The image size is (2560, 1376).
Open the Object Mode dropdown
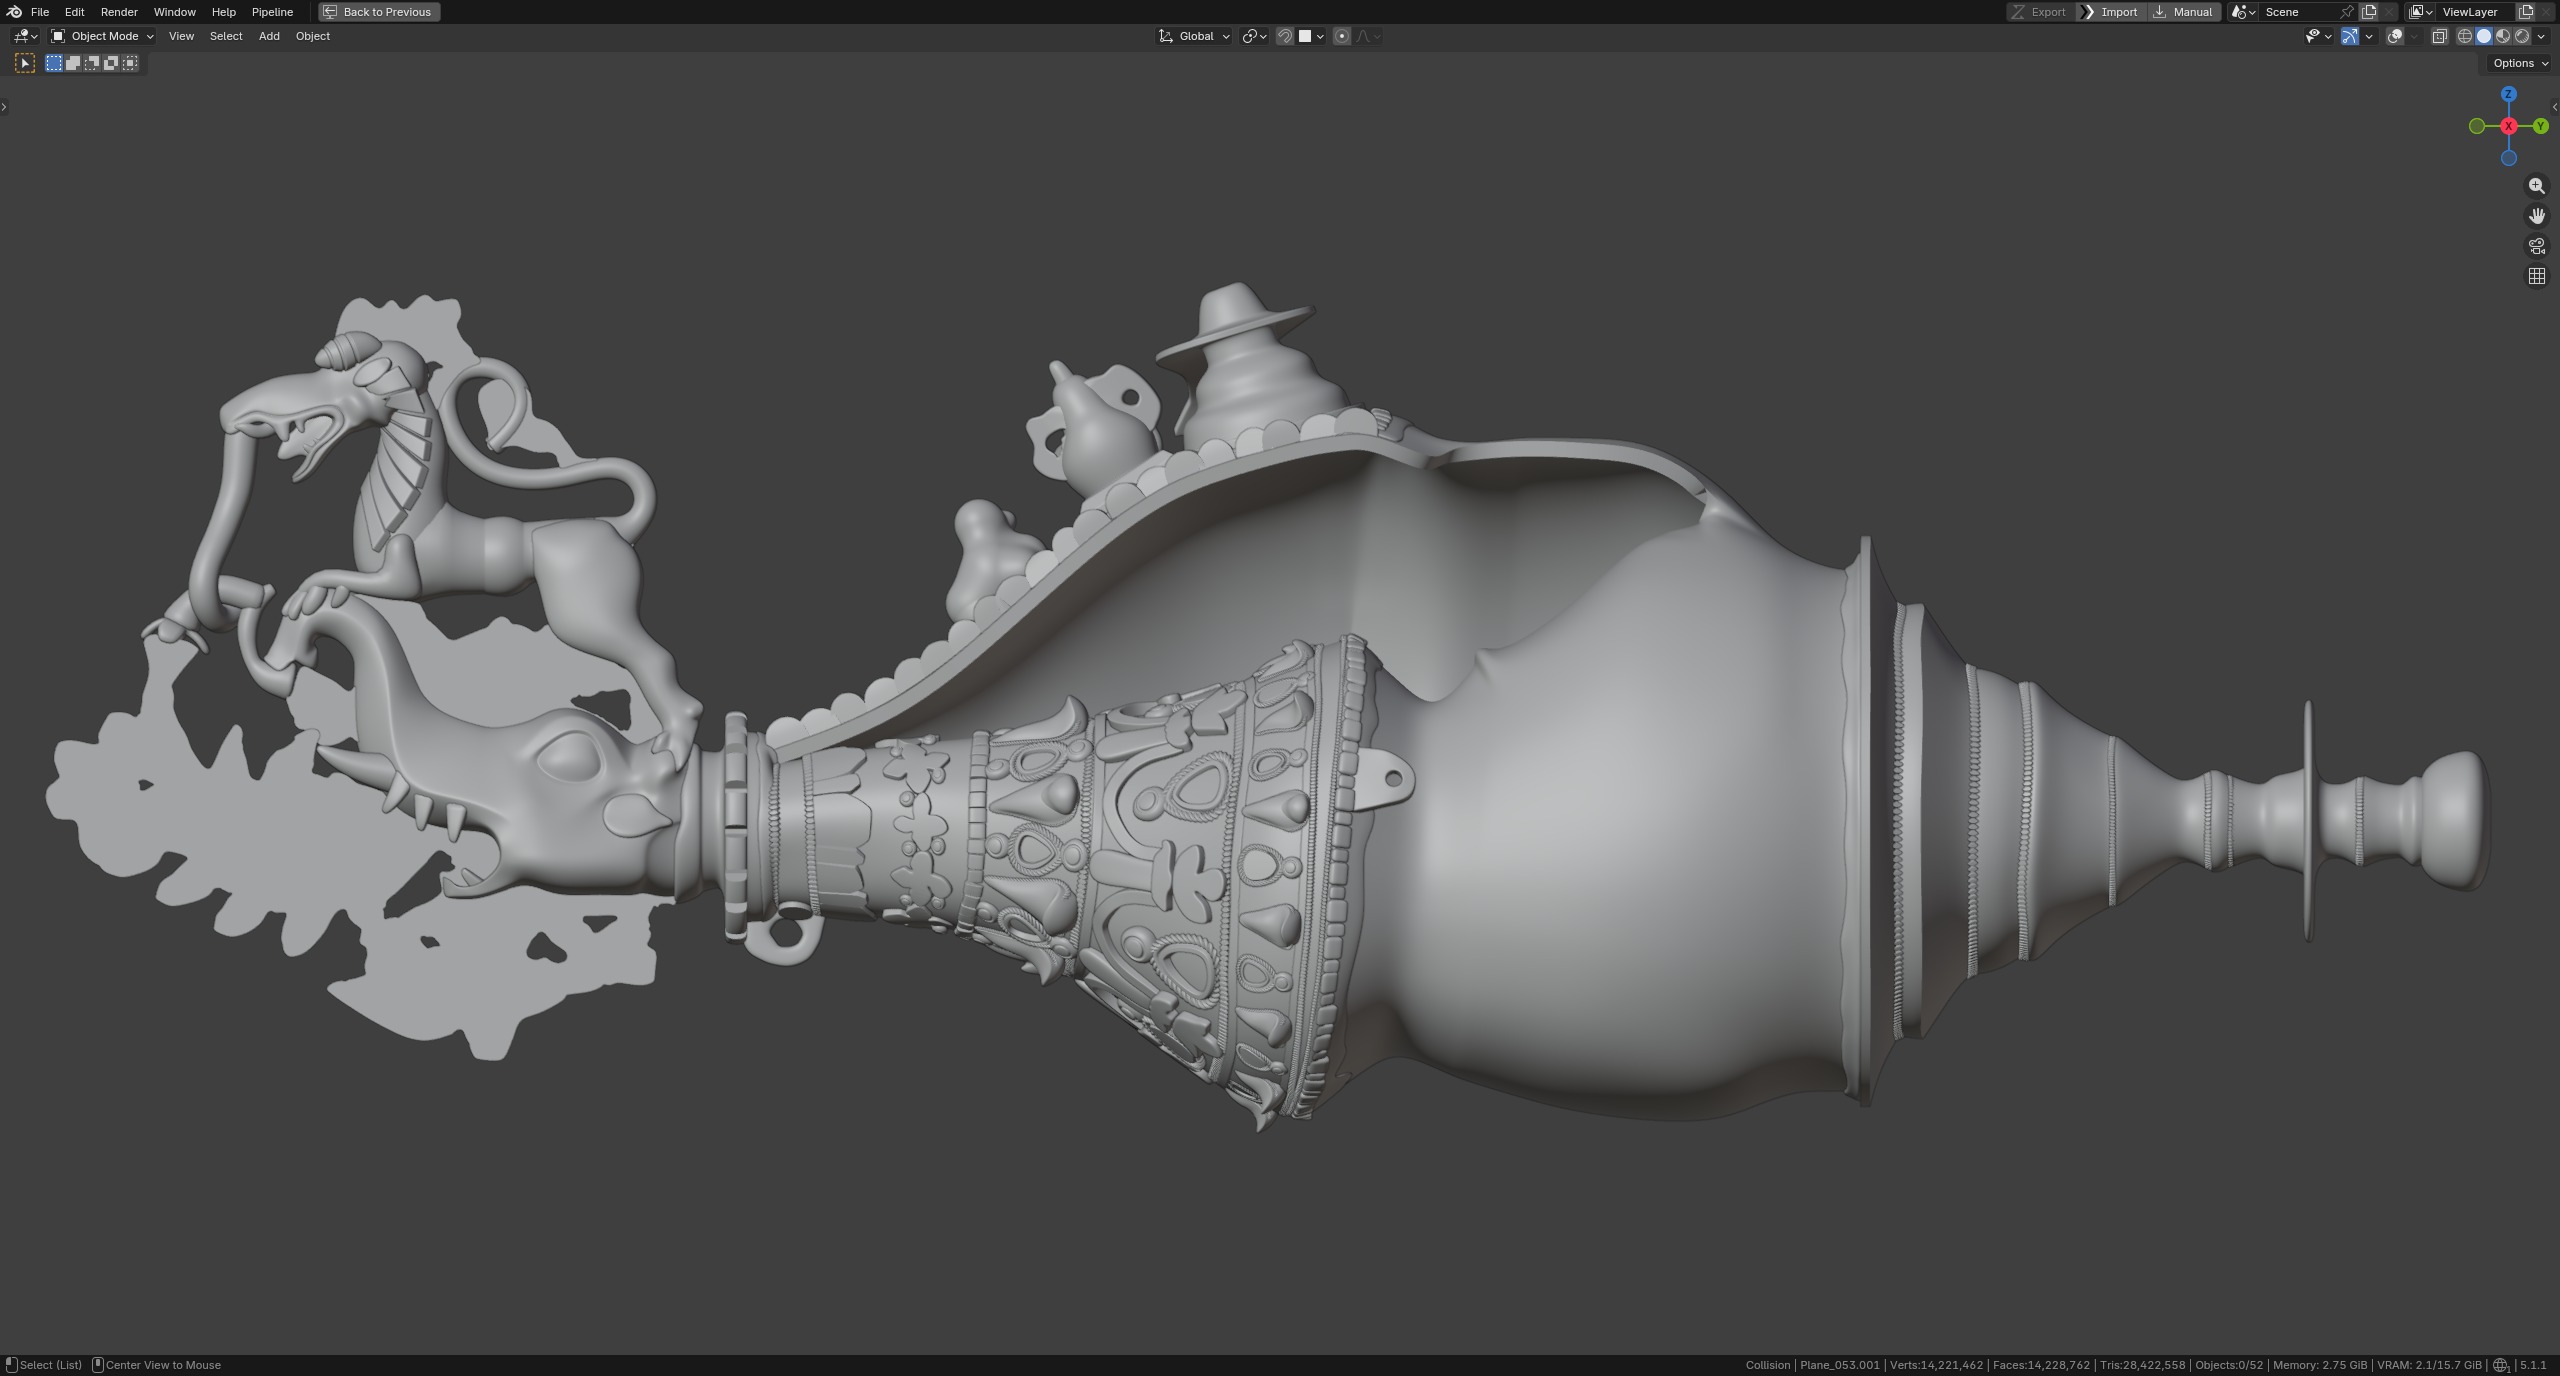click(x=103, y=36)
